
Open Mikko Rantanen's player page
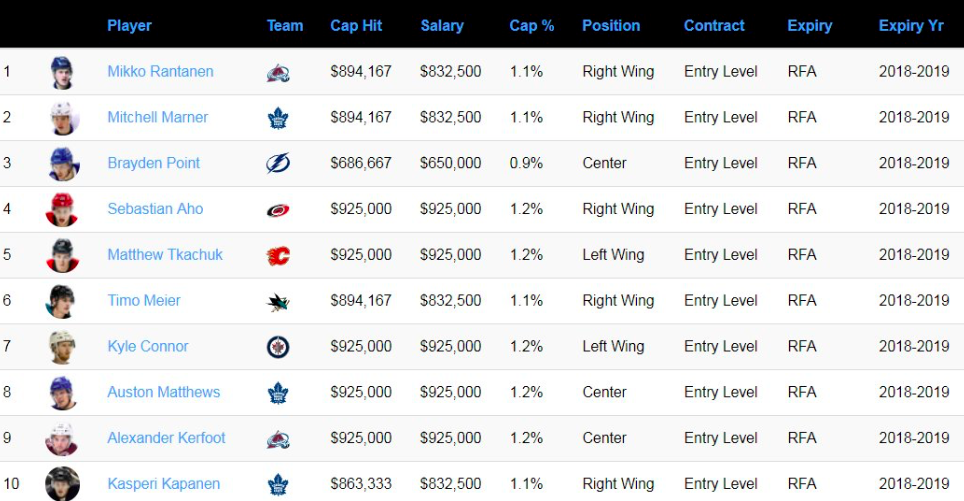tap(160, 72)
